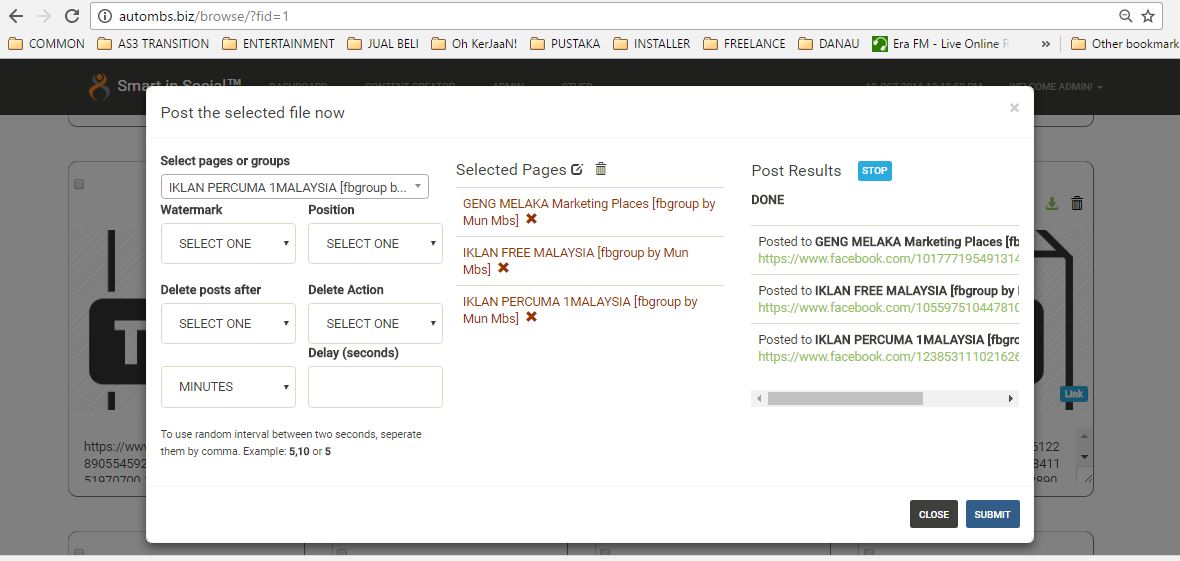Close the dialog with the X icon
Screen dimensions: 1180x561
[1014, 108]
